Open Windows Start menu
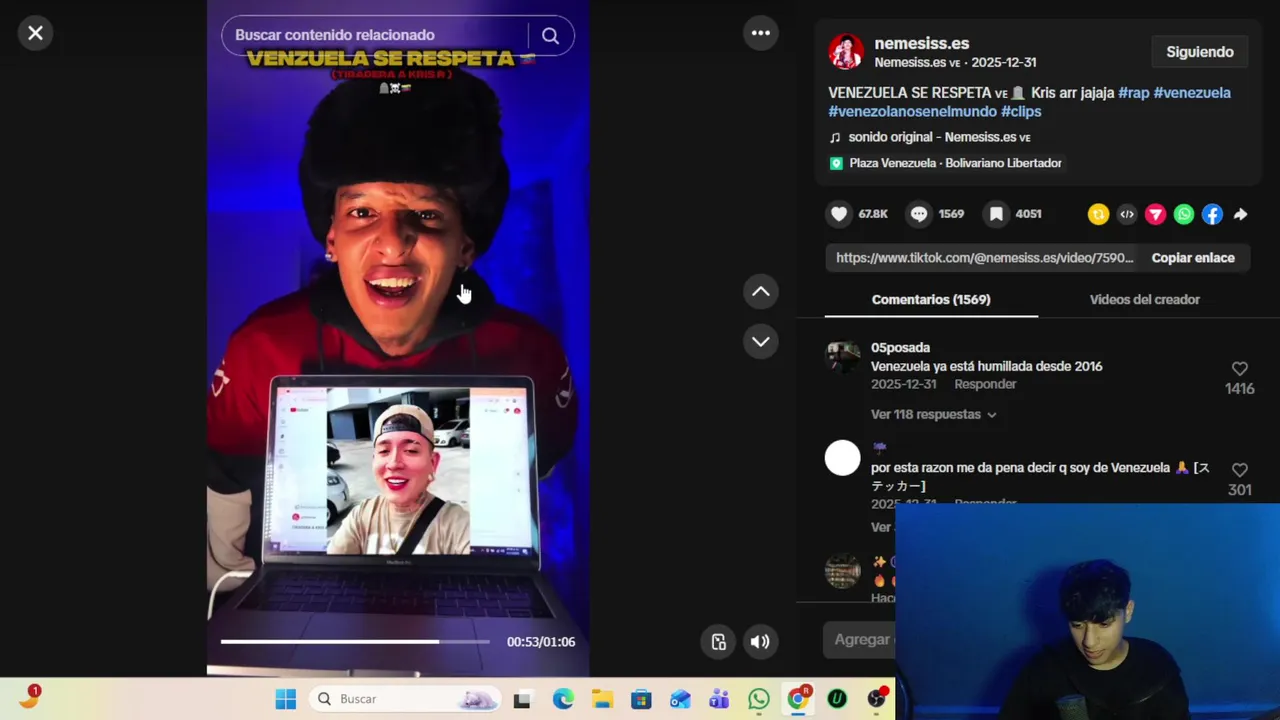The image size is (1280, 720). pos(286,699)
